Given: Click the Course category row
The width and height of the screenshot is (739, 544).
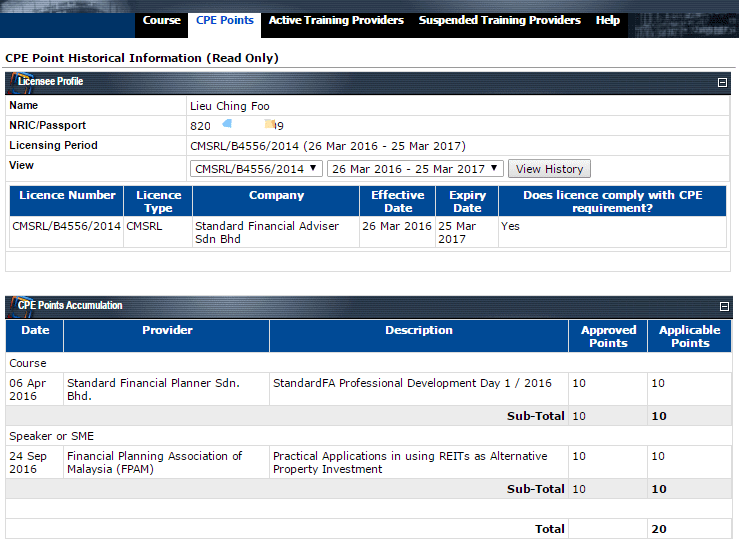Looking at the screenshot, I should coord(369,363).
